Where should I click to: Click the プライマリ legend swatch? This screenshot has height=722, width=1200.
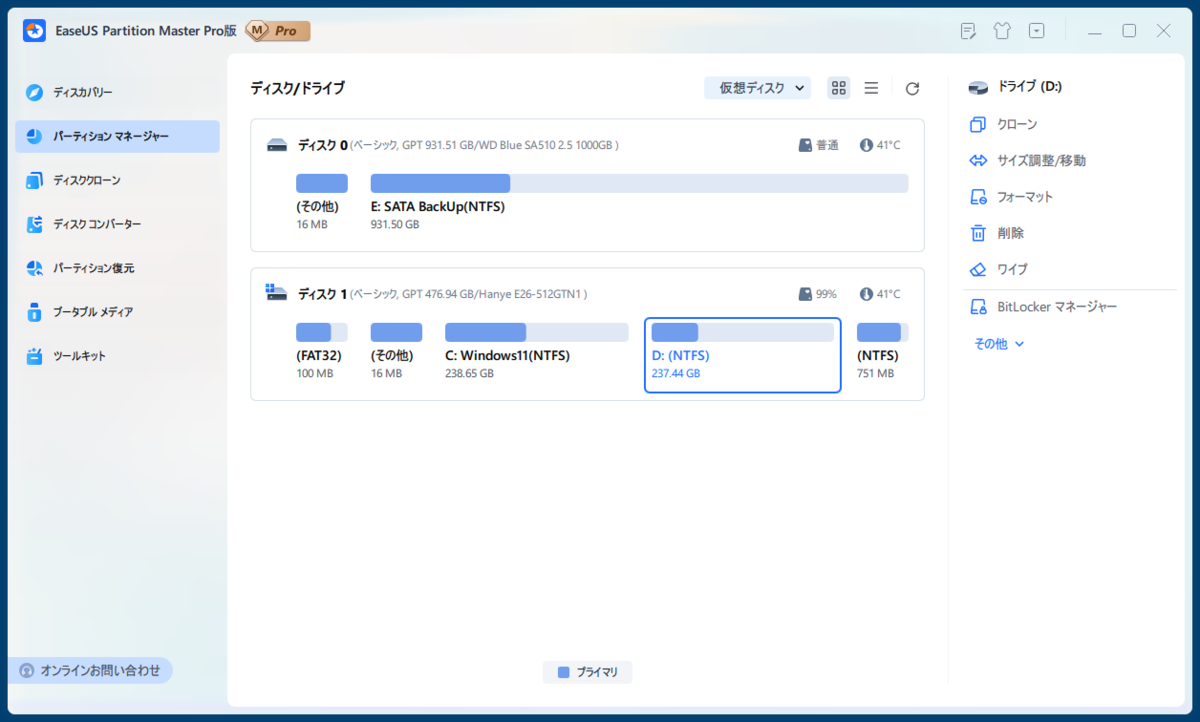[x=563, y=672]
